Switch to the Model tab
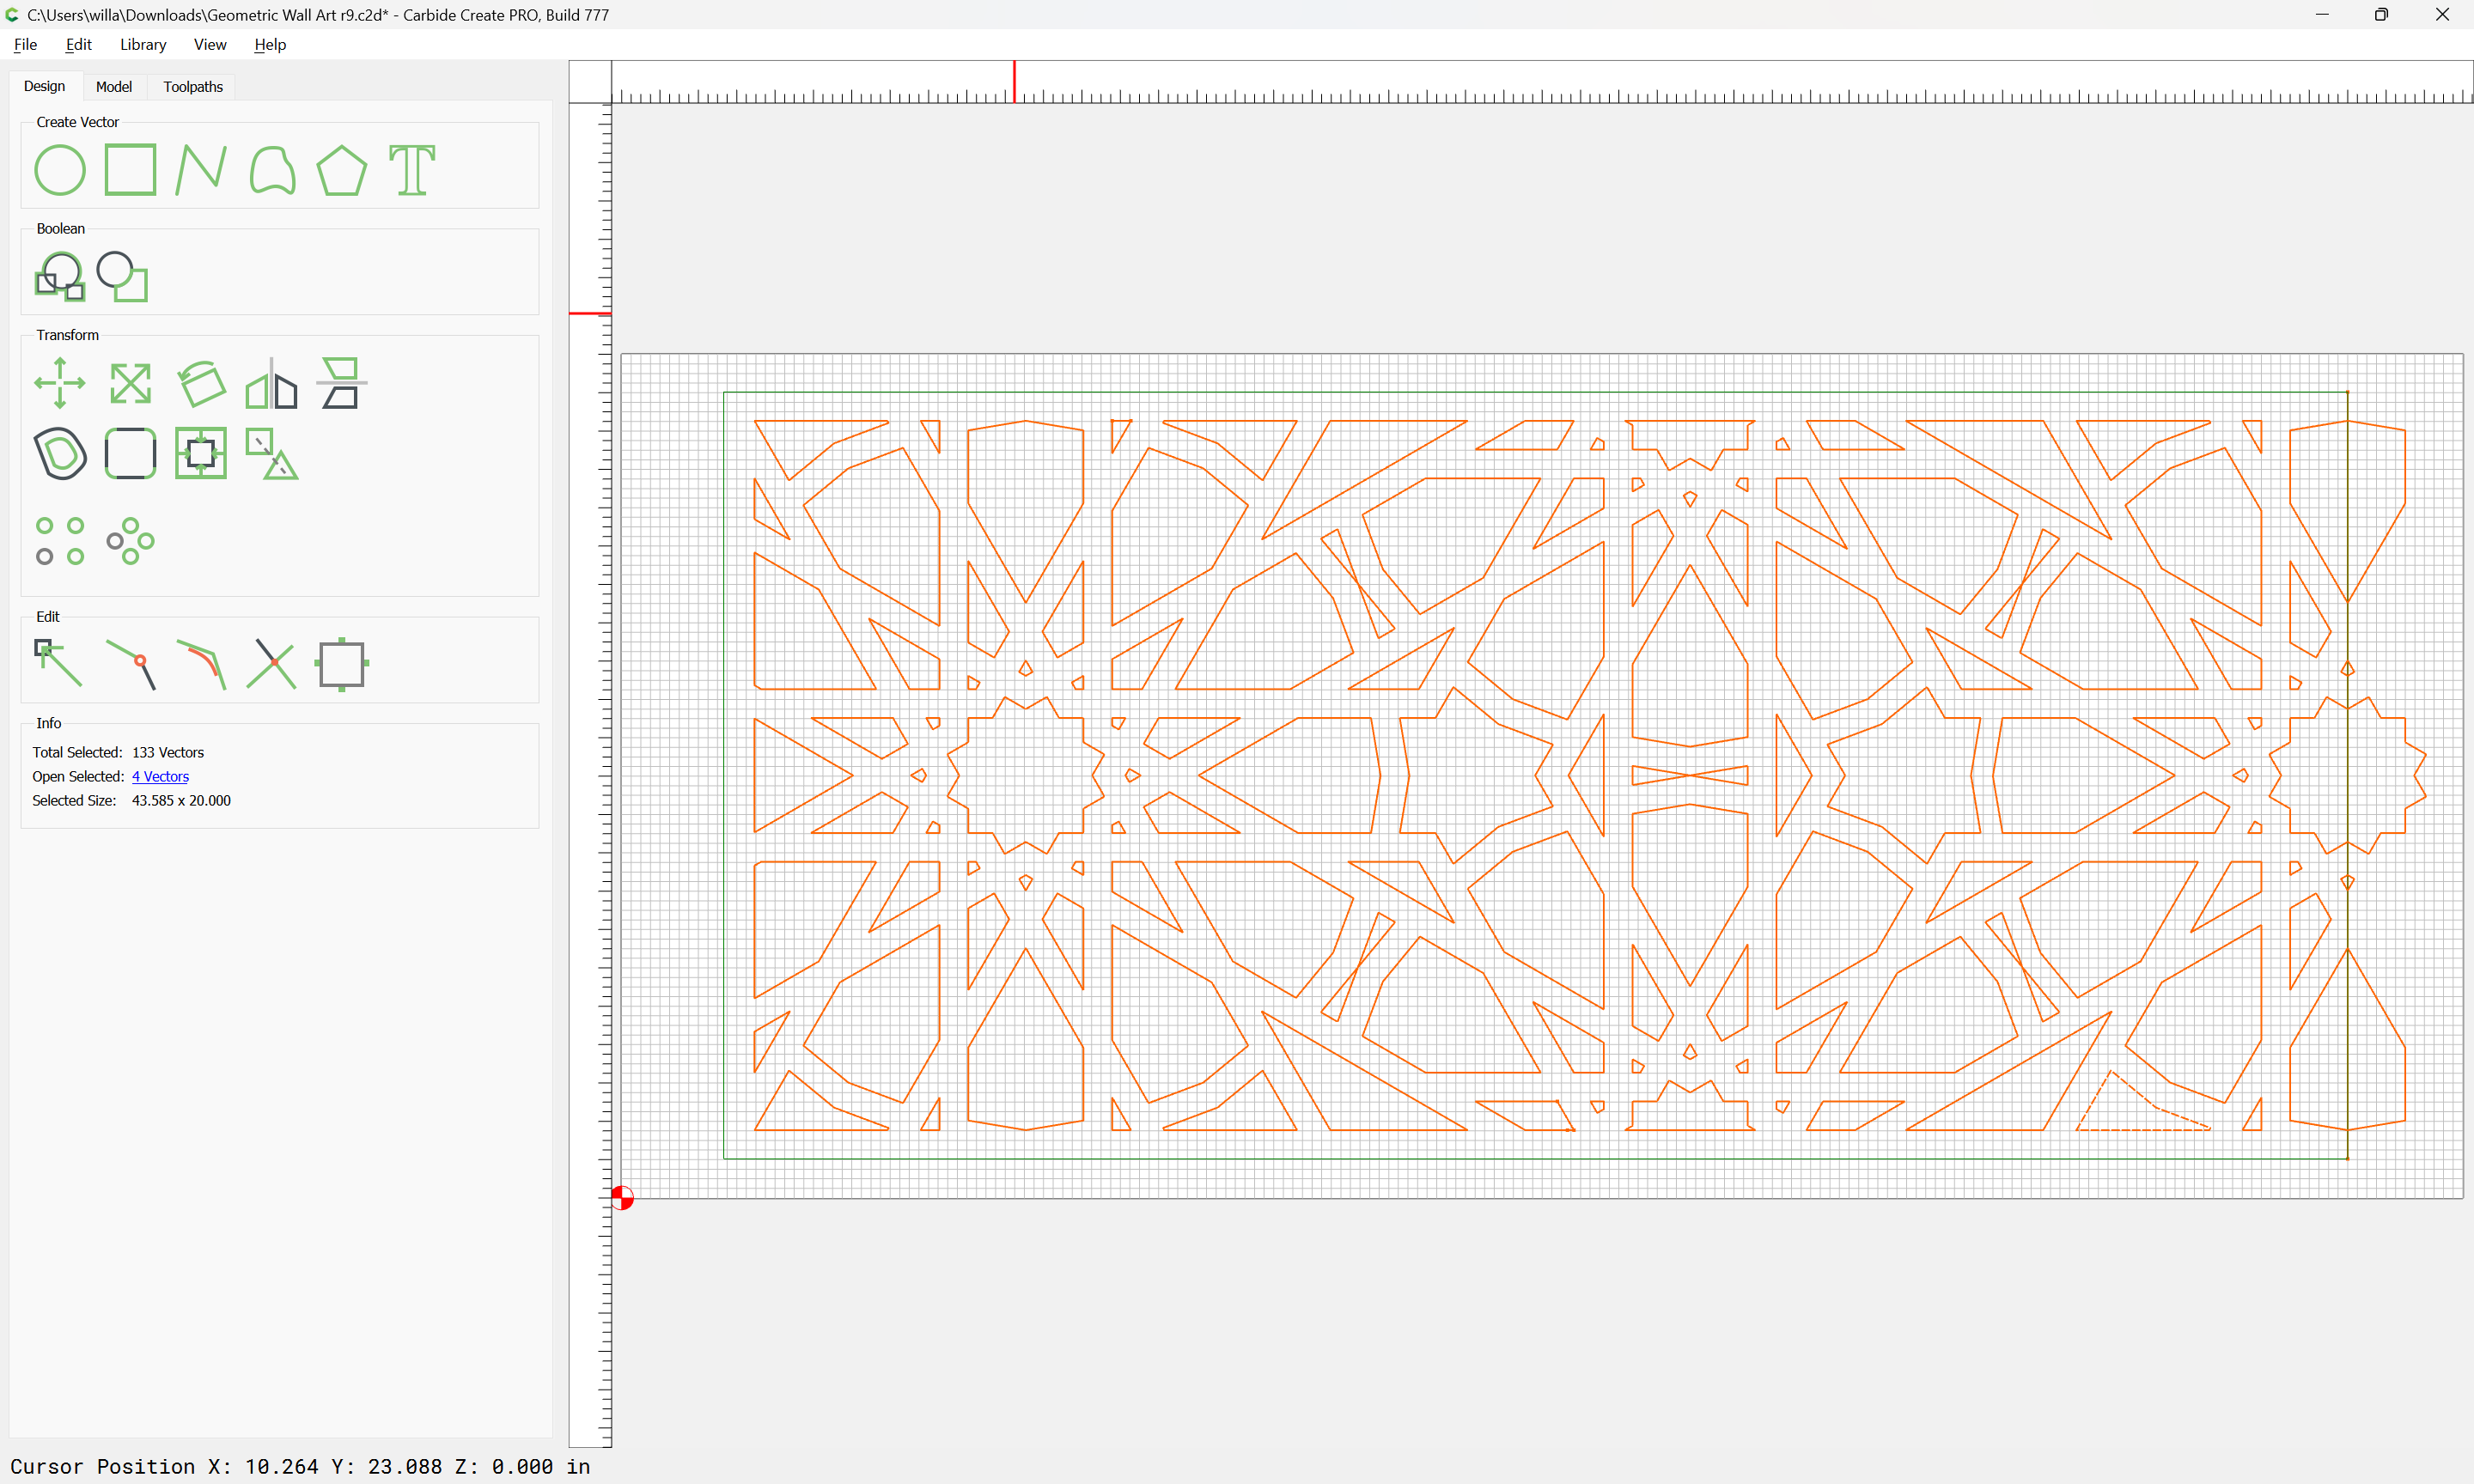2474x1484 pixels. pos(114,87)
